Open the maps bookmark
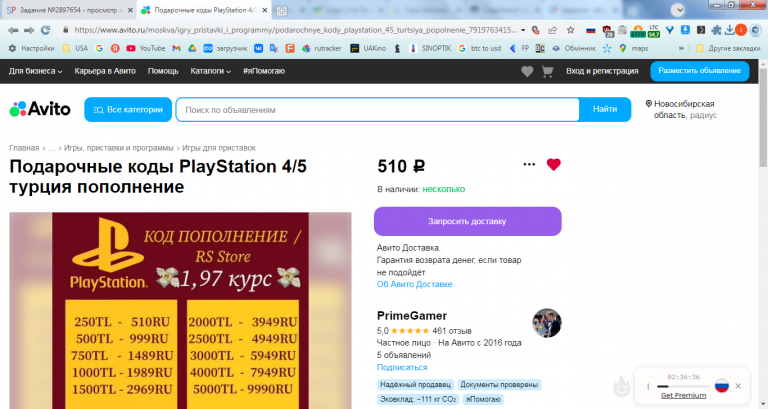This screenshot has width=768, height=409. click(x=633, y=48)
